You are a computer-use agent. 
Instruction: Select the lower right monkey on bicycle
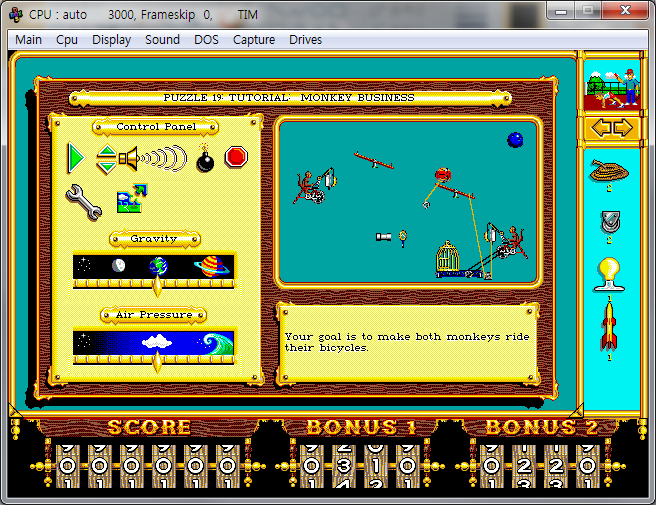pos(511,244)
